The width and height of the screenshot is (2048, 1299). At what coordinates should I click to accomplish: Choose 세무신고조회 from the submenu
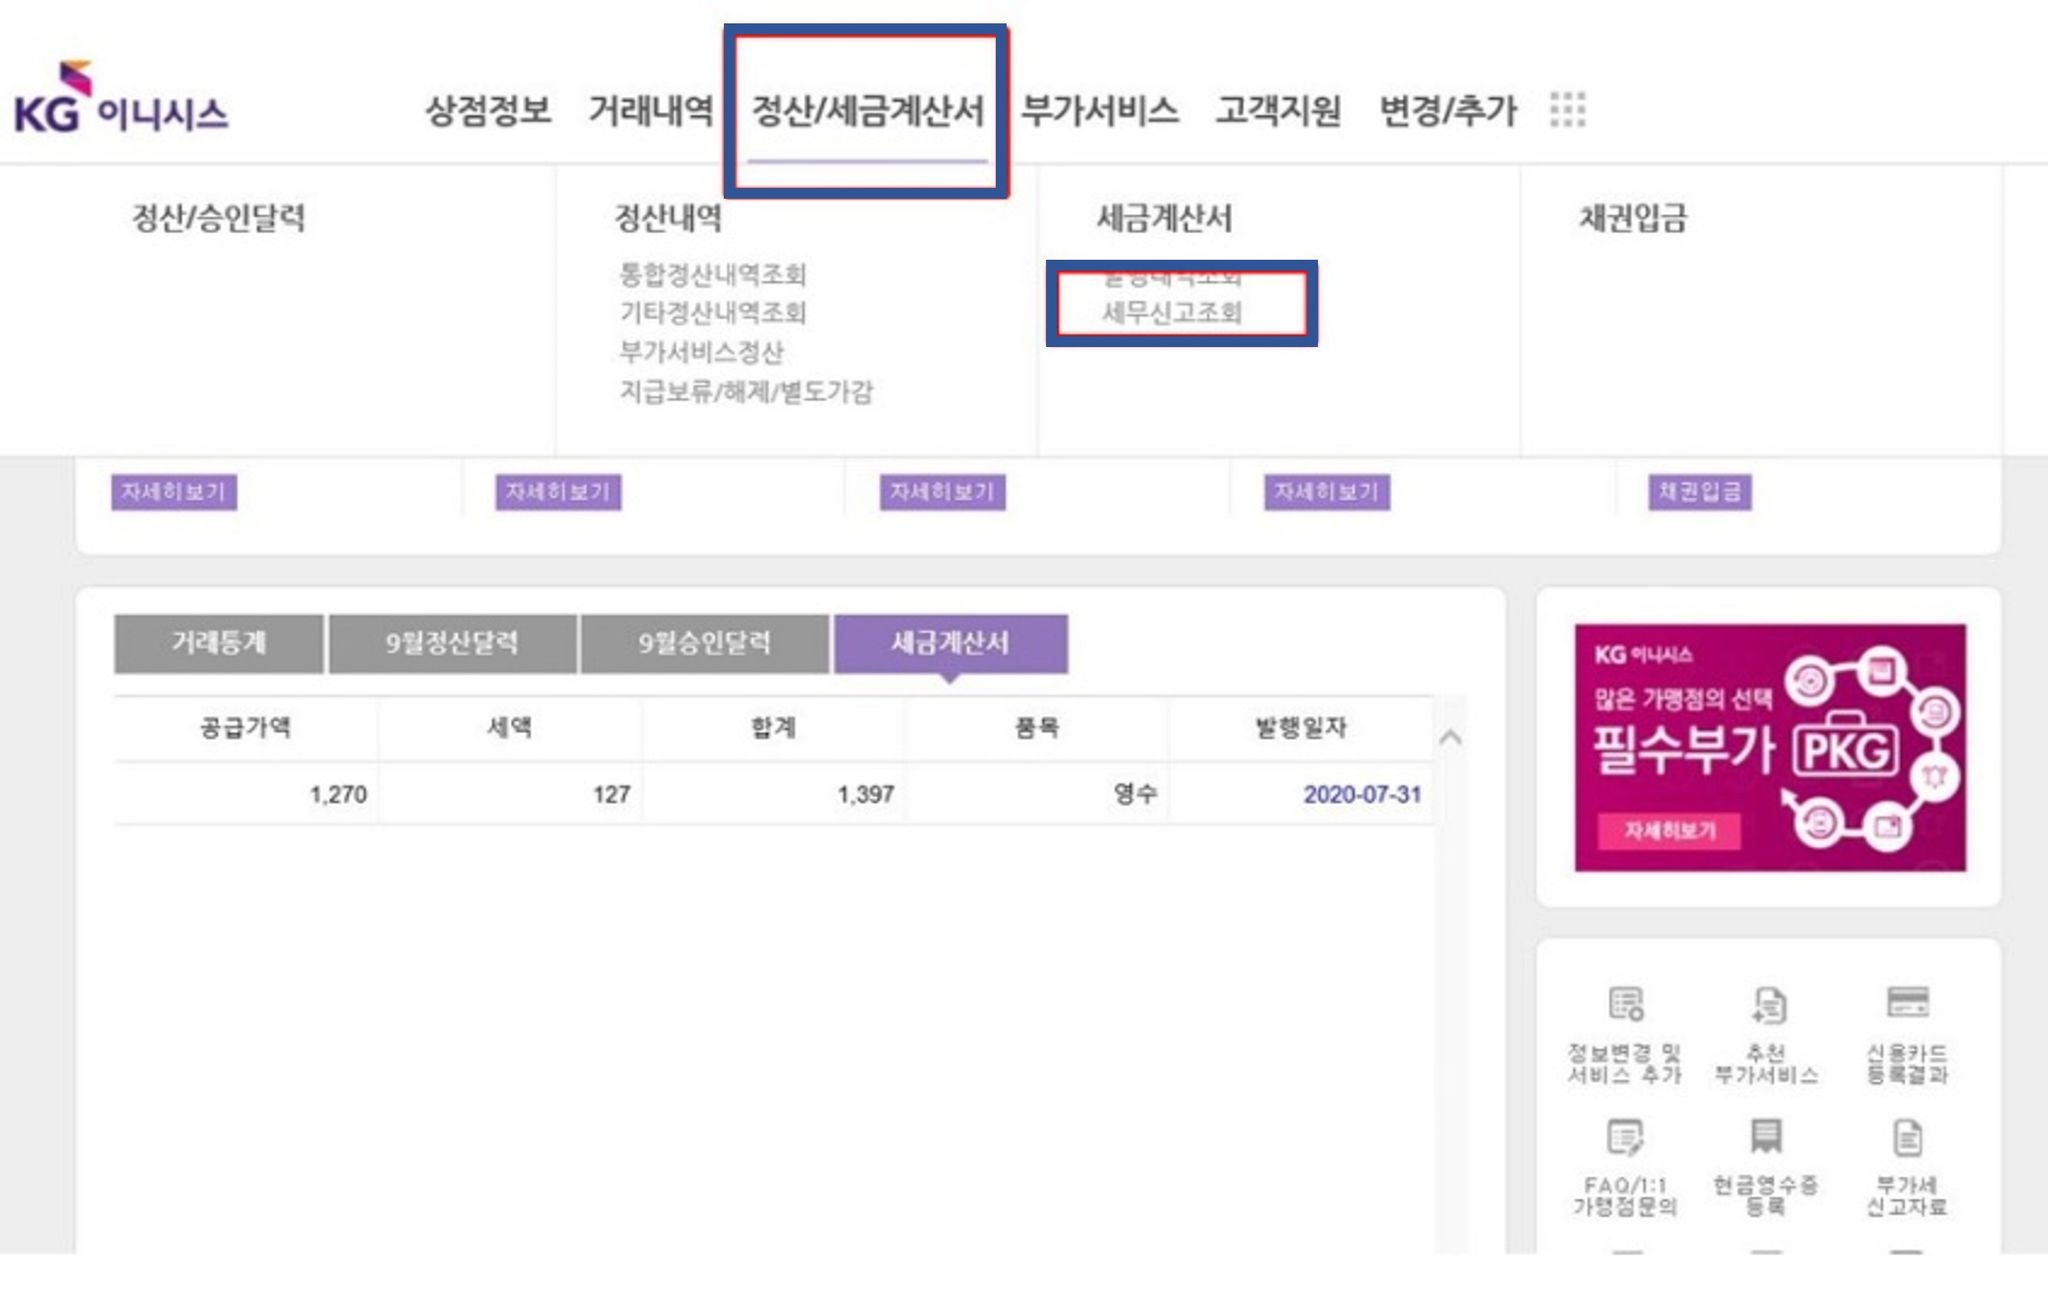tap(1172, 313)
